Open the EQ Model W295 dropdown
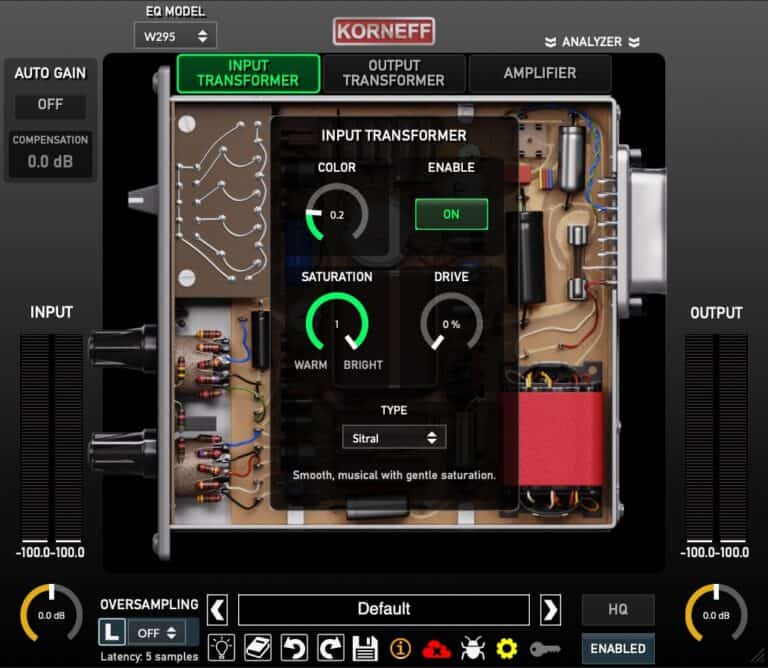The height and width of the screenshot is (668, 768). pos(175,36)
